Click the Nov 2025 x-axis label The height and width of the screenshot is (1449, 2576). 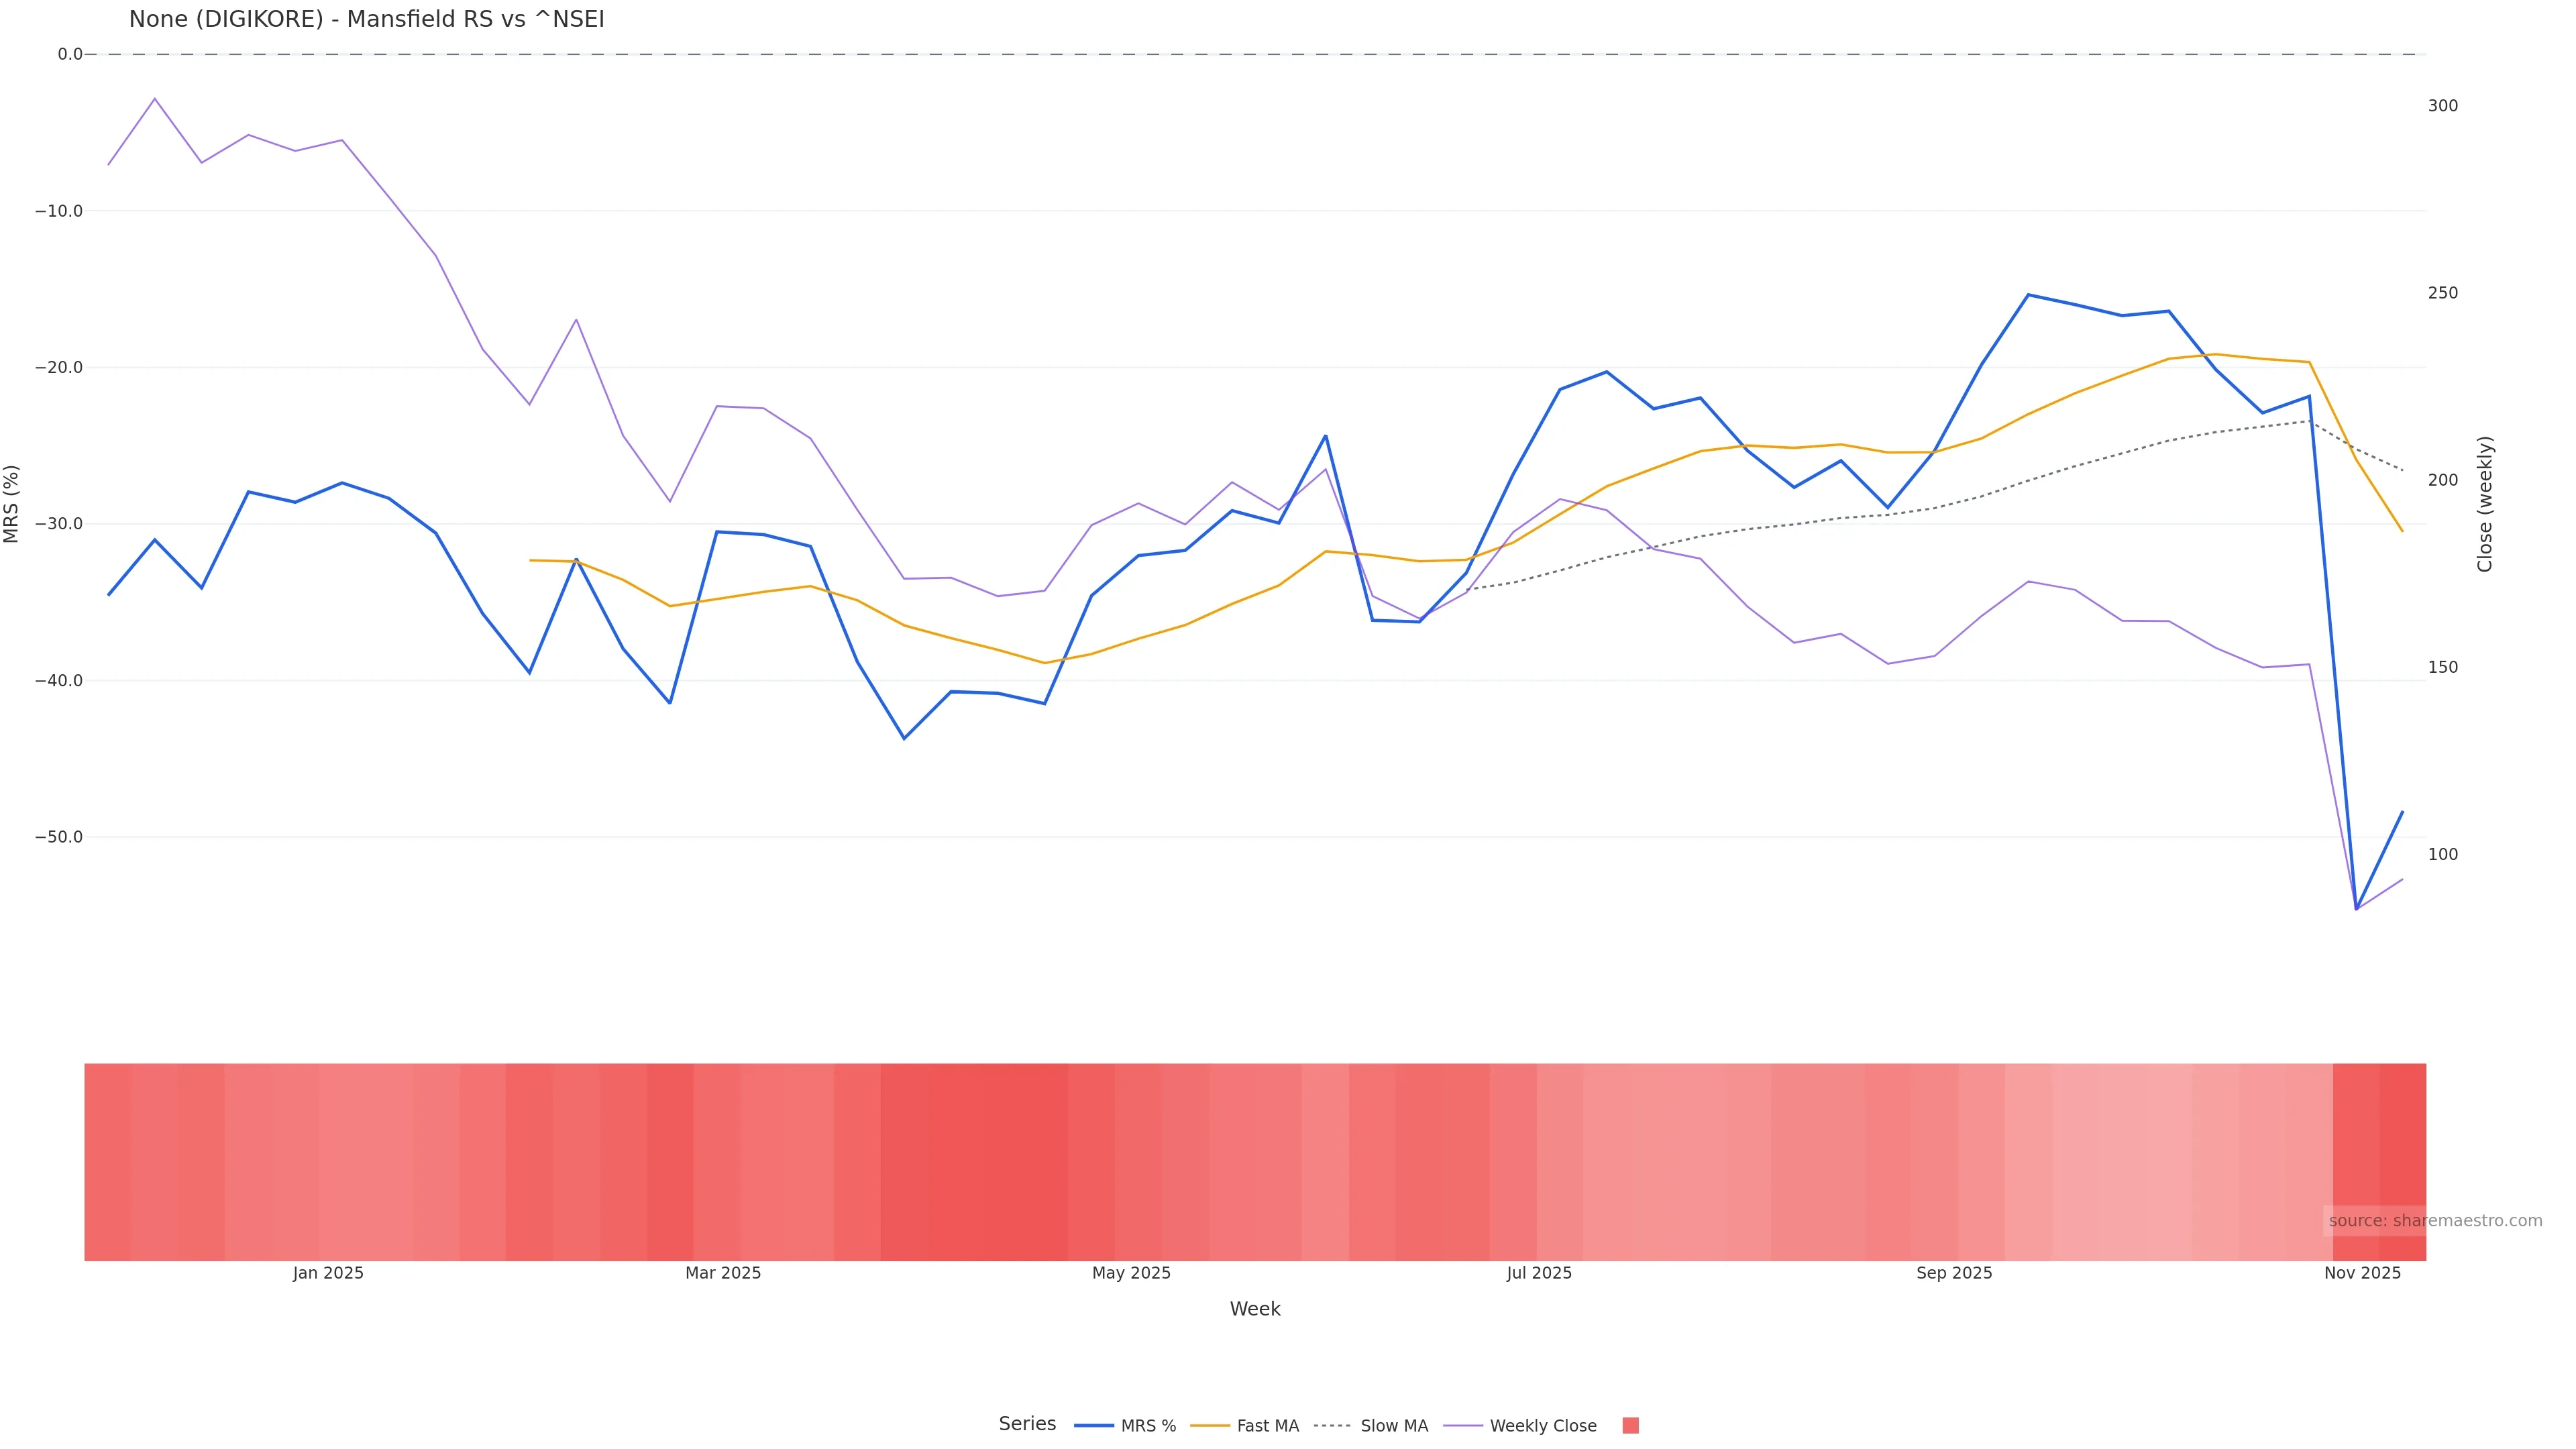point(2362,1273)
